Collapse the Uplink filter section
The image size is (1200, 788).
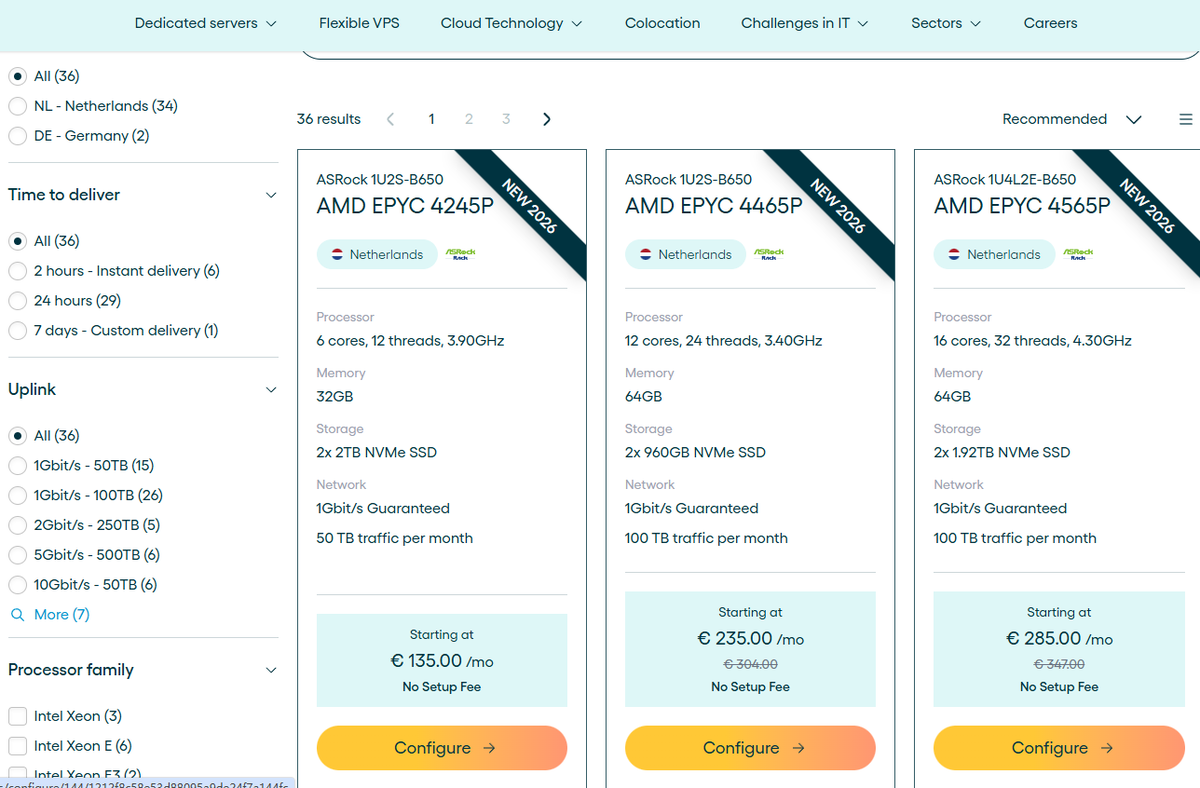[271, 390]
